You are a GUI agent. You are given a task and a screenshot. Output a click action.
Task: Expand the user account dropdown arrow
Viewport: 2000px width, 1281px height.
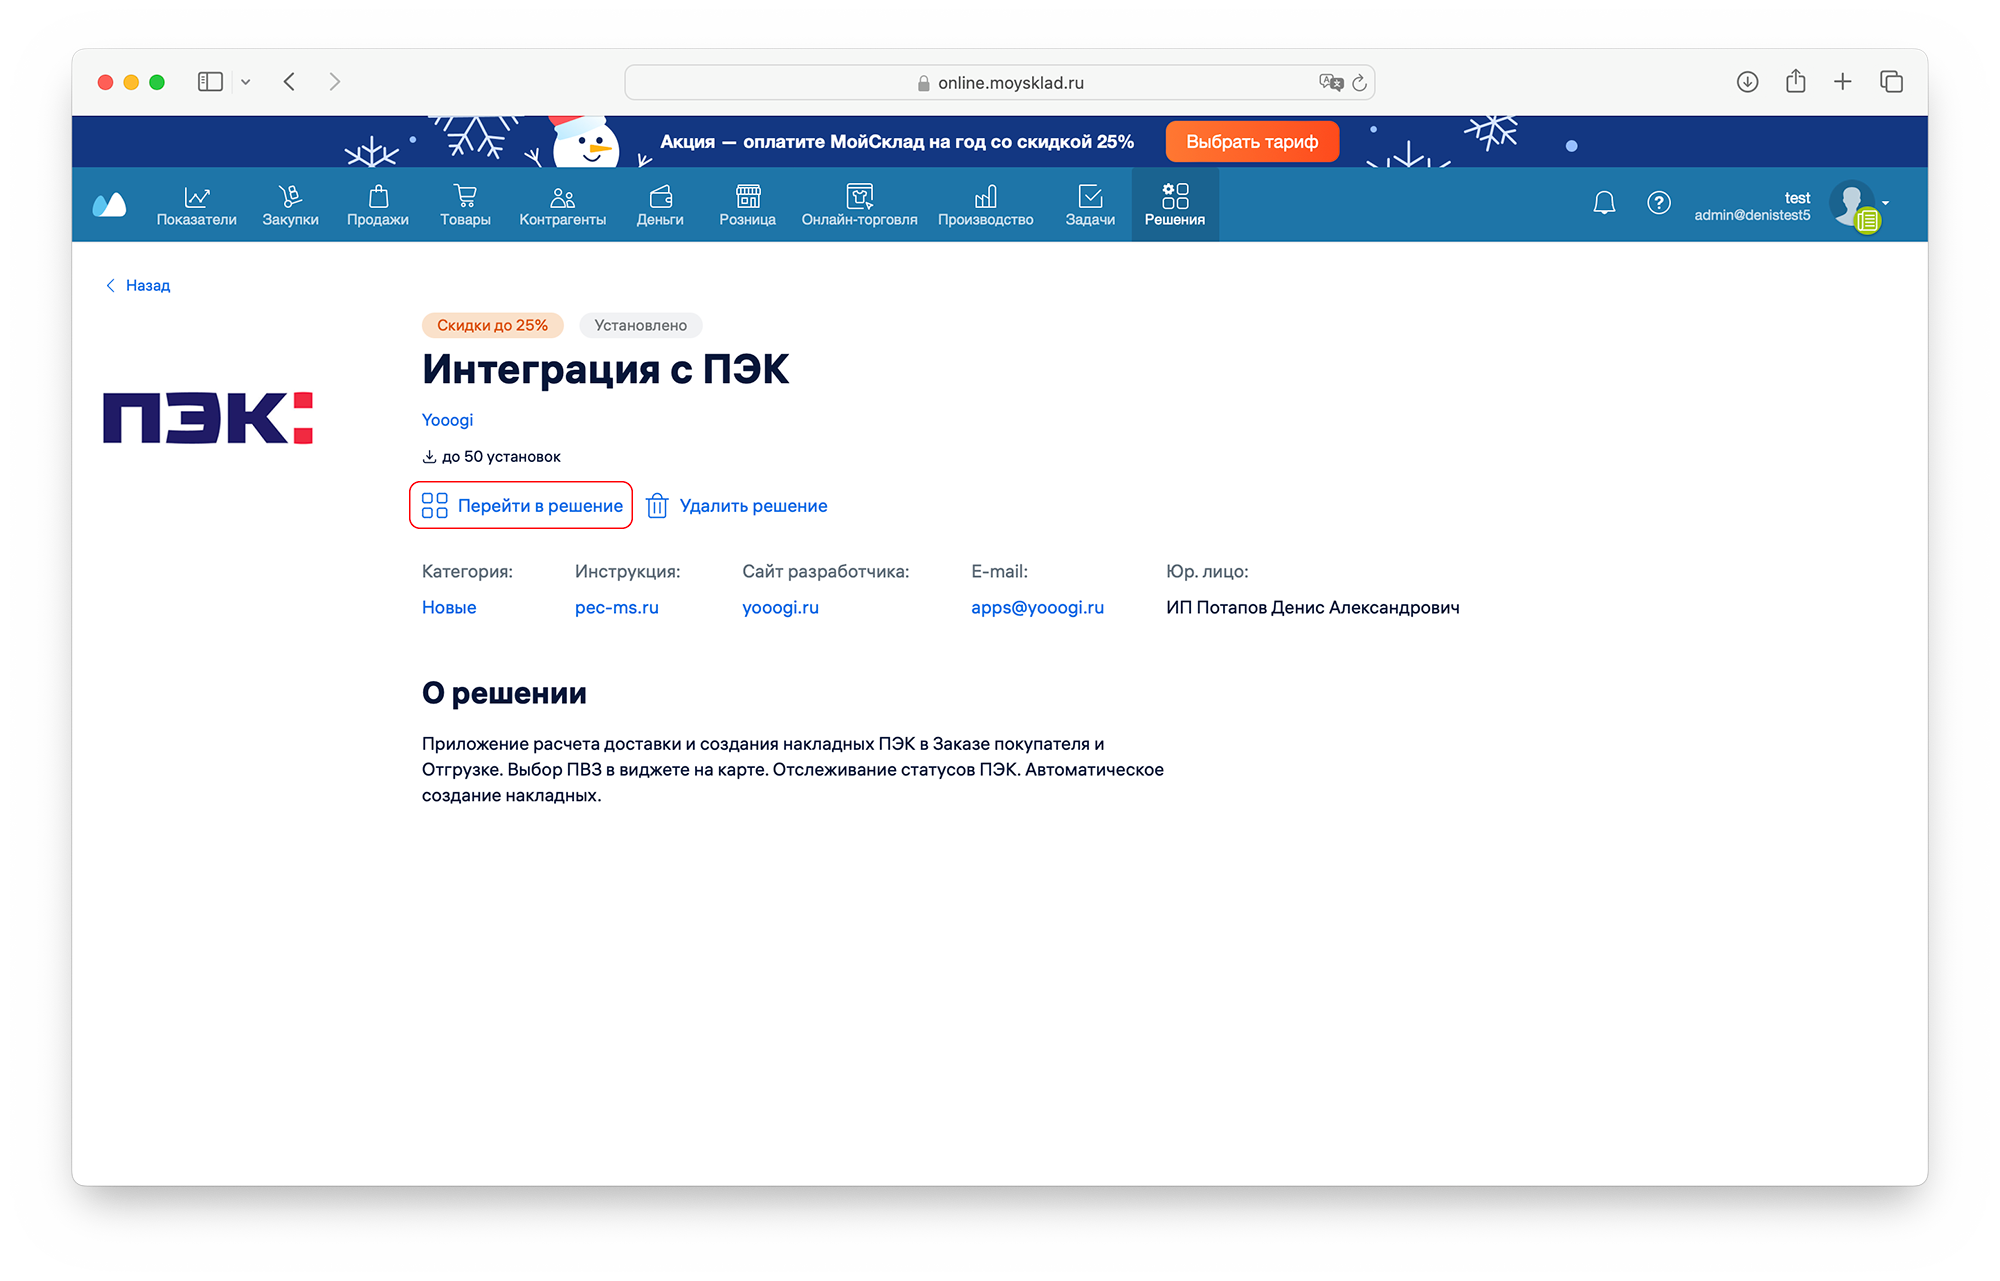[x=1886, y=203]
